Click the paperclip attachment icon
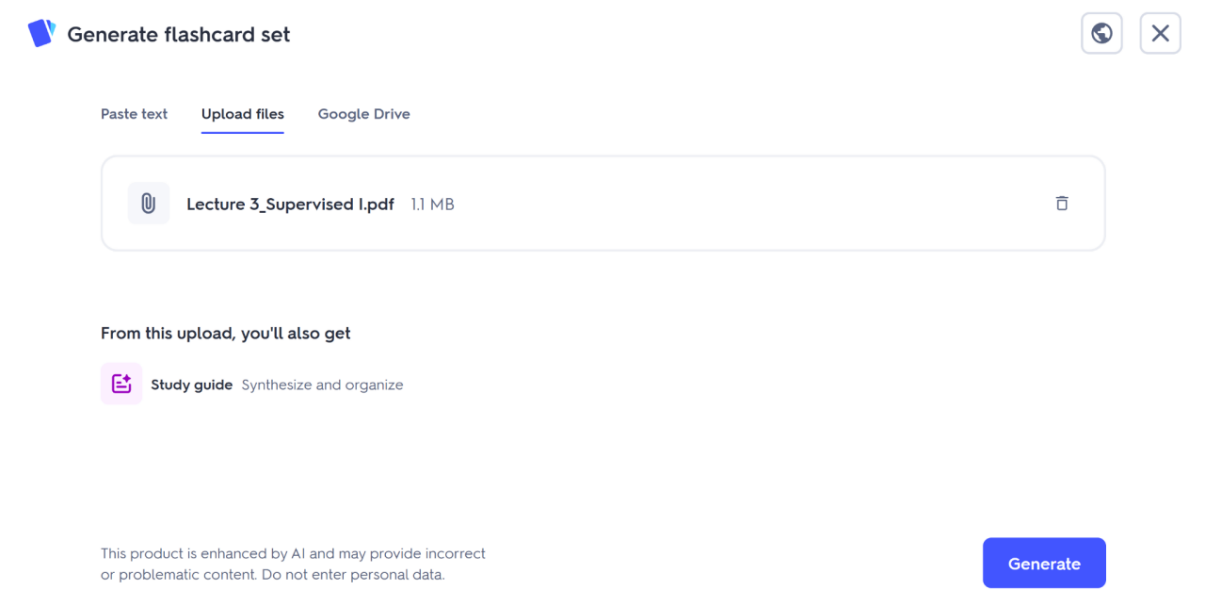 (148, 204)
